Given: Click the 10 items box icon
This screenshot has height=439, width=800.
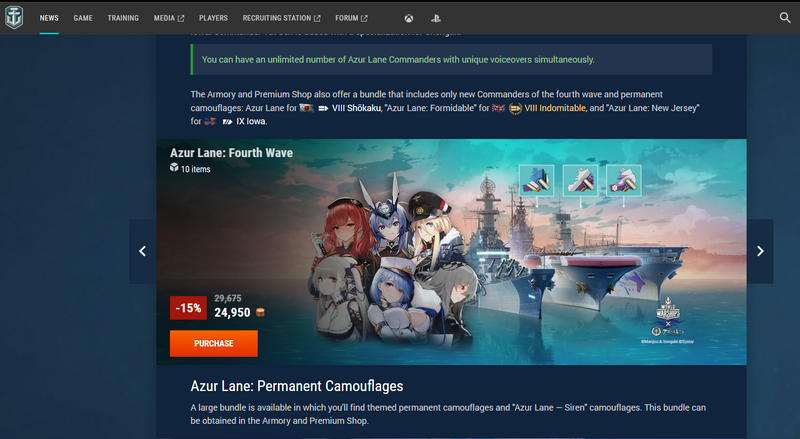Looking at the screenshot, I should tap(174, 167).
